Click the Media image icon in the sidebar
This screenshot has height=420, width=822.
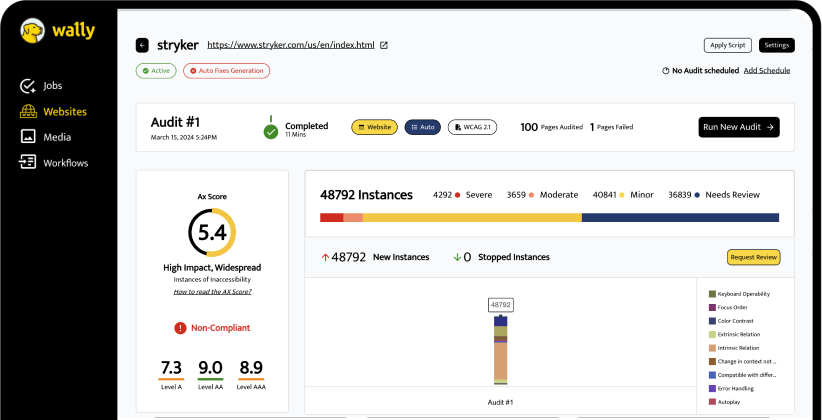click(x=28, y=137)
